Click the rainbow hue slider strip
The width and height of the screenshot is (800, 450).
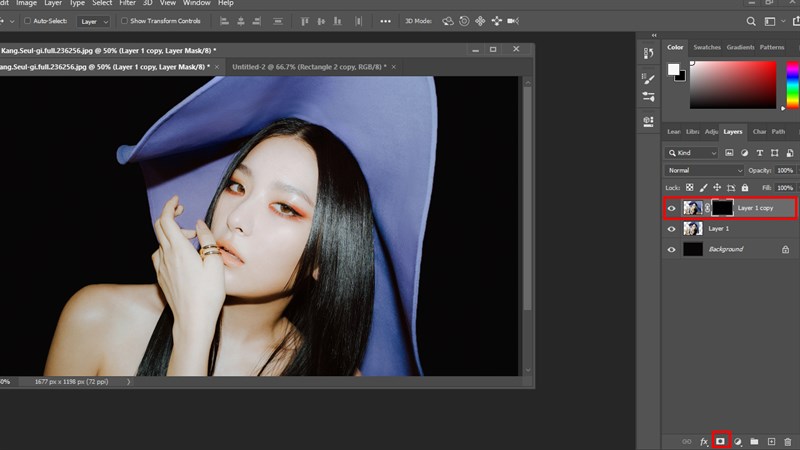(x=792, y=85)
